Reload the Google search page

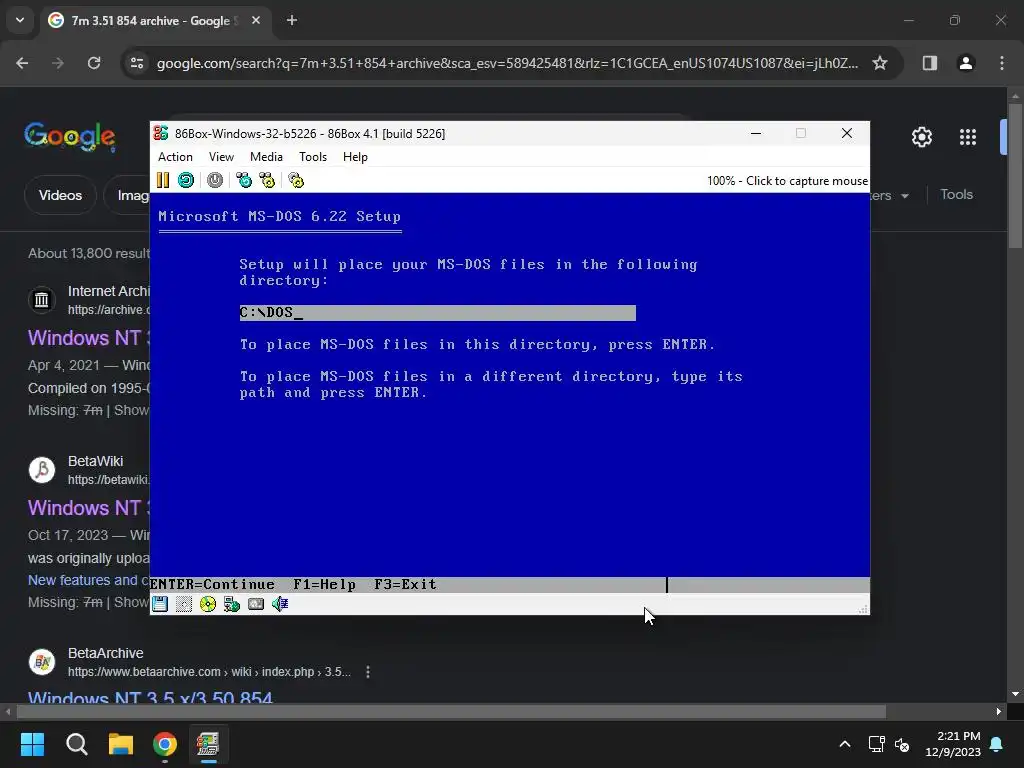point(94,63)
